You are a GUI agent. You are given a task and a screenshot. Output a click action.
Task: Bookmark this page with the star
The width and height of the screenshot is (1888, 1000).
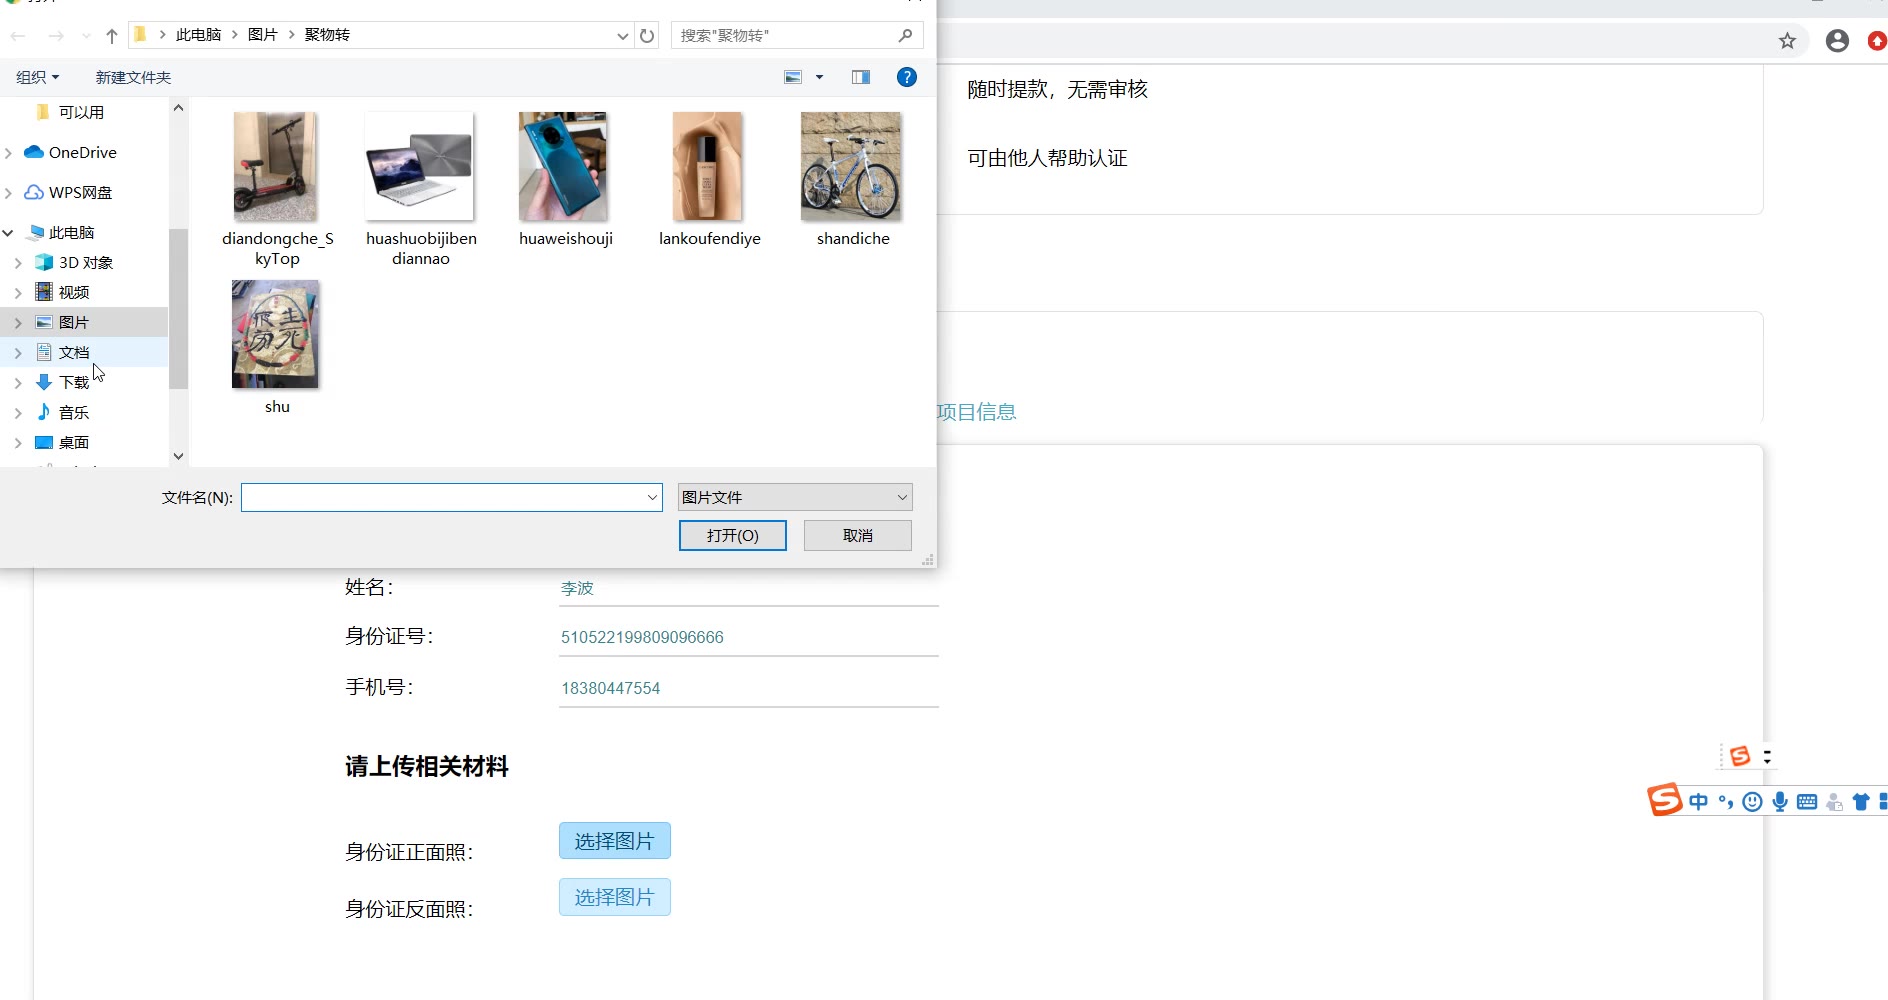[1787, 41]
